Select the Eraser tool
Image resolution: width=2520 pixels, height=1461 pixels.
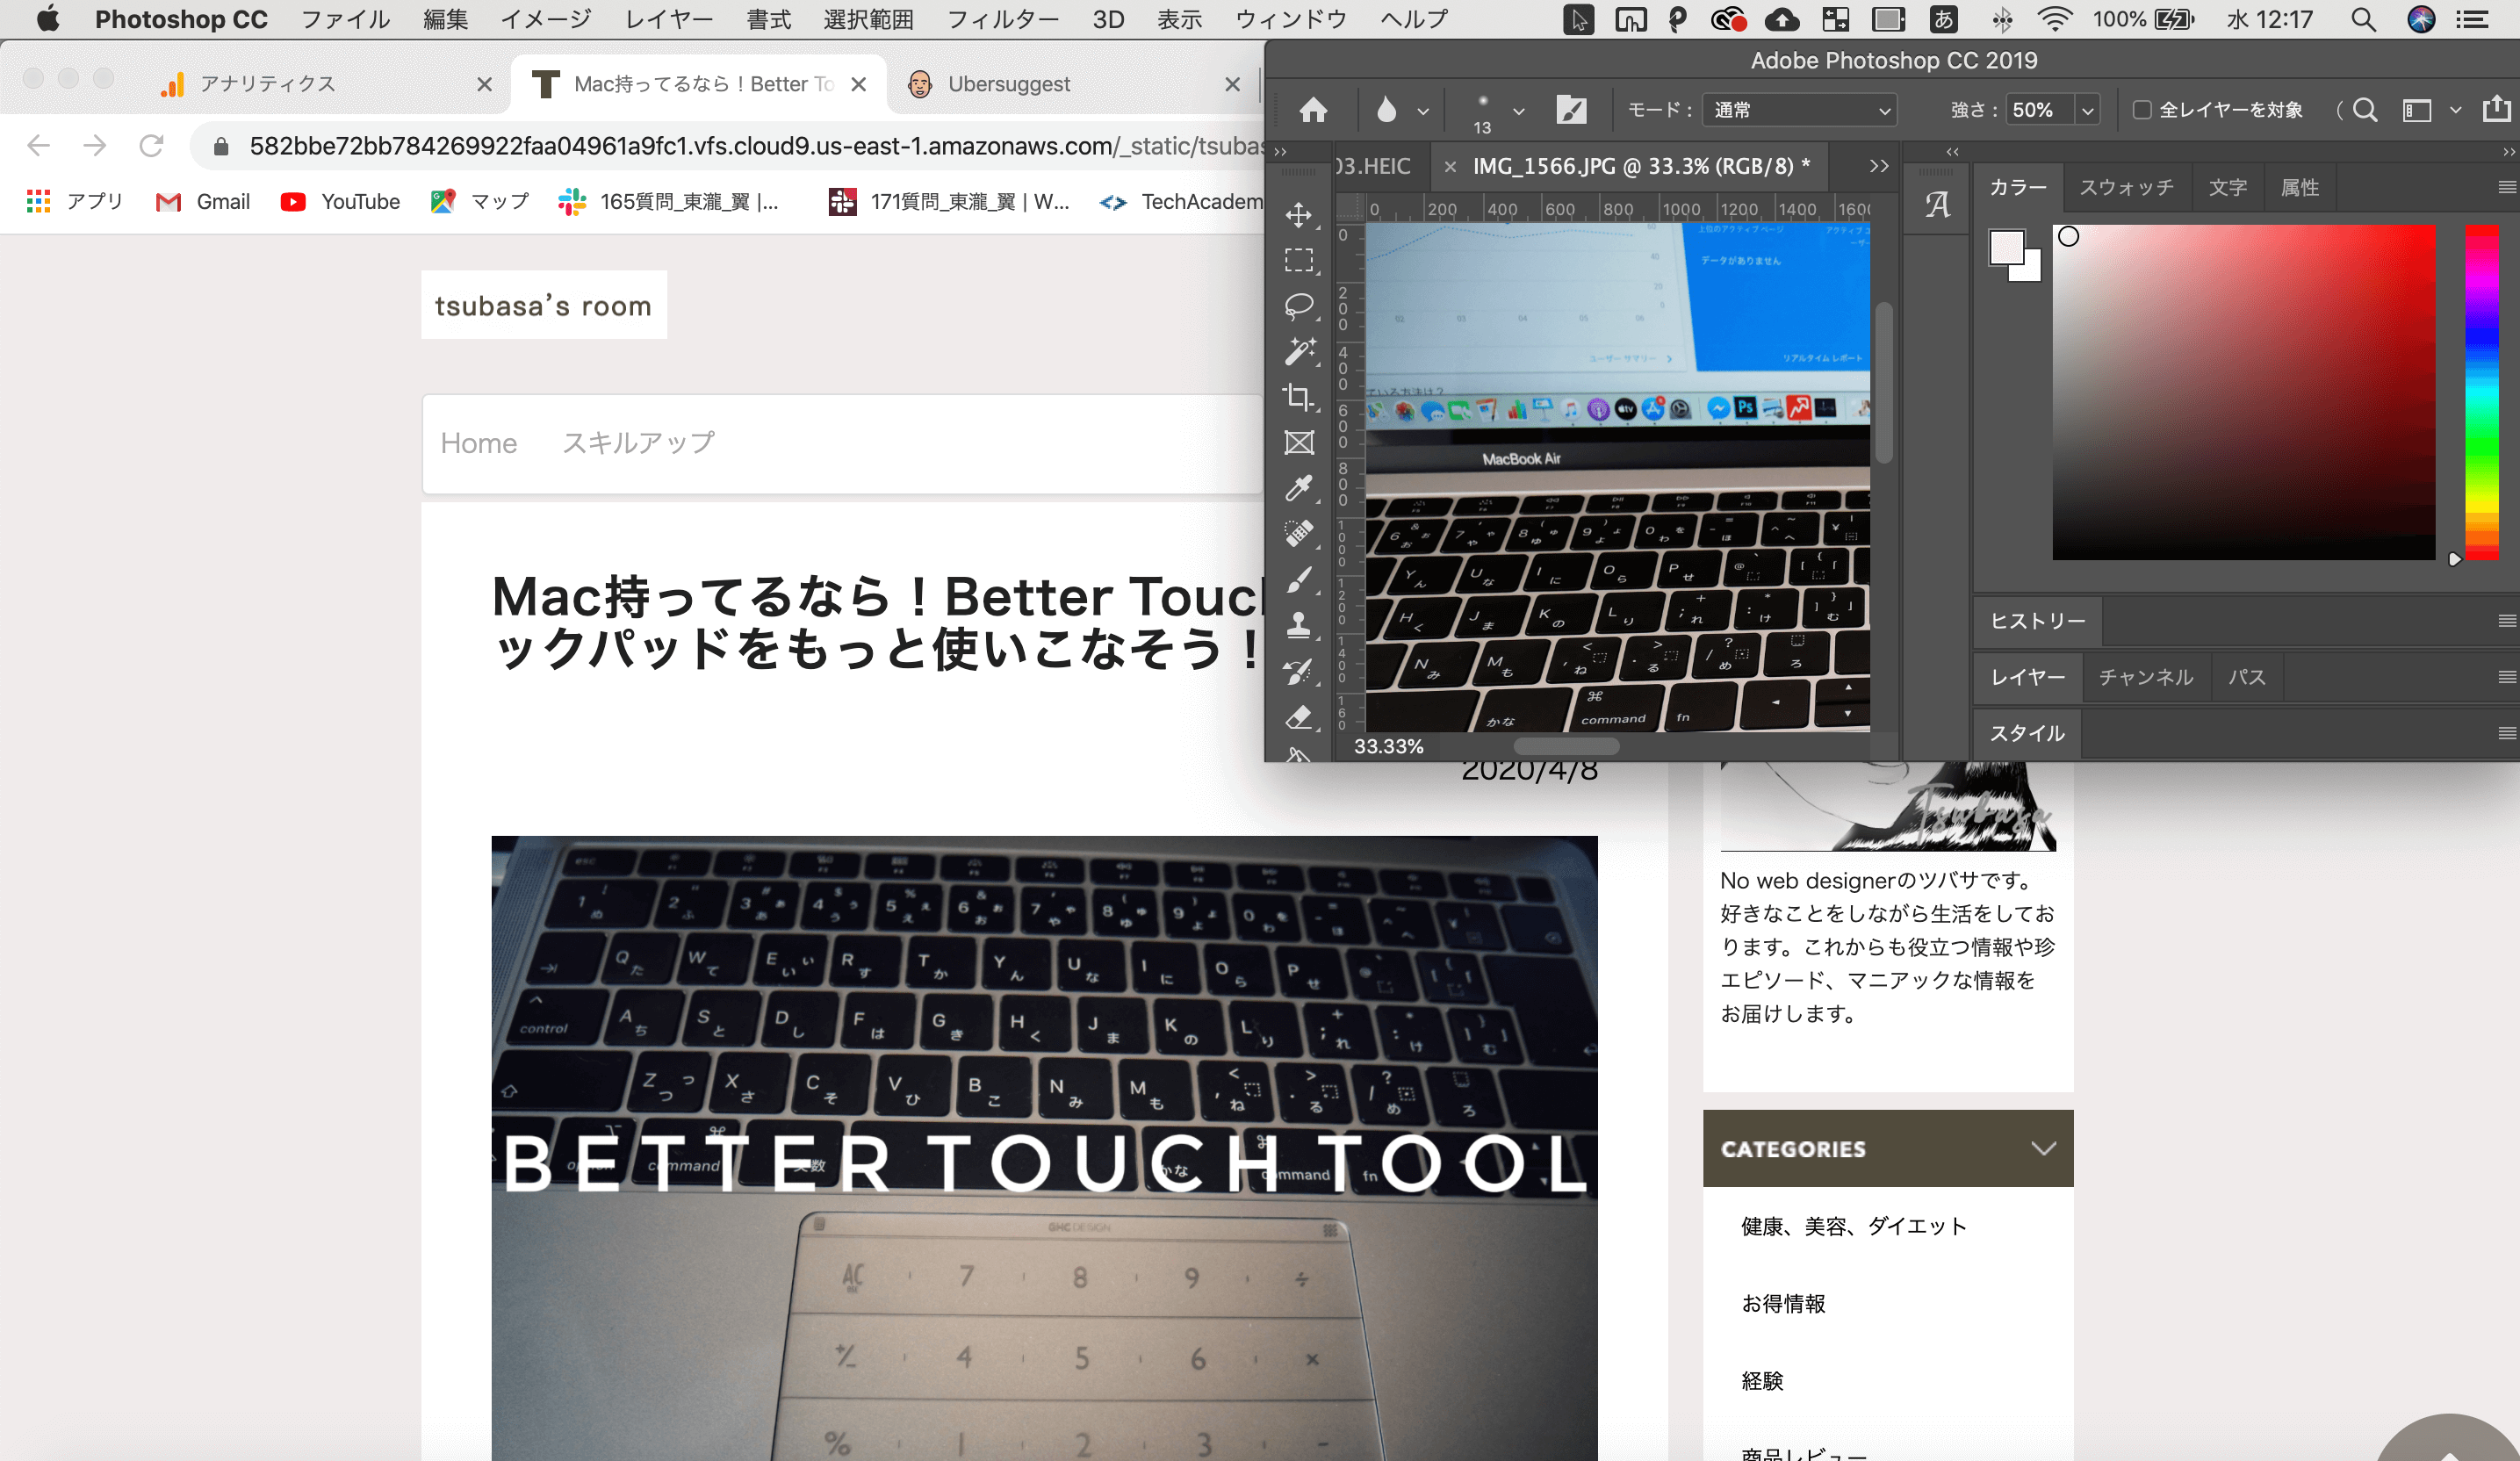(1299, 717)
